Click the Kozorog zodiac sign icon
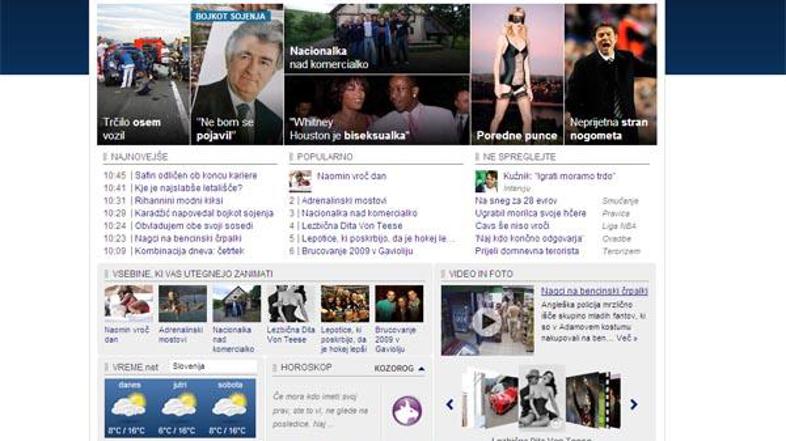 tap(407, 411)
